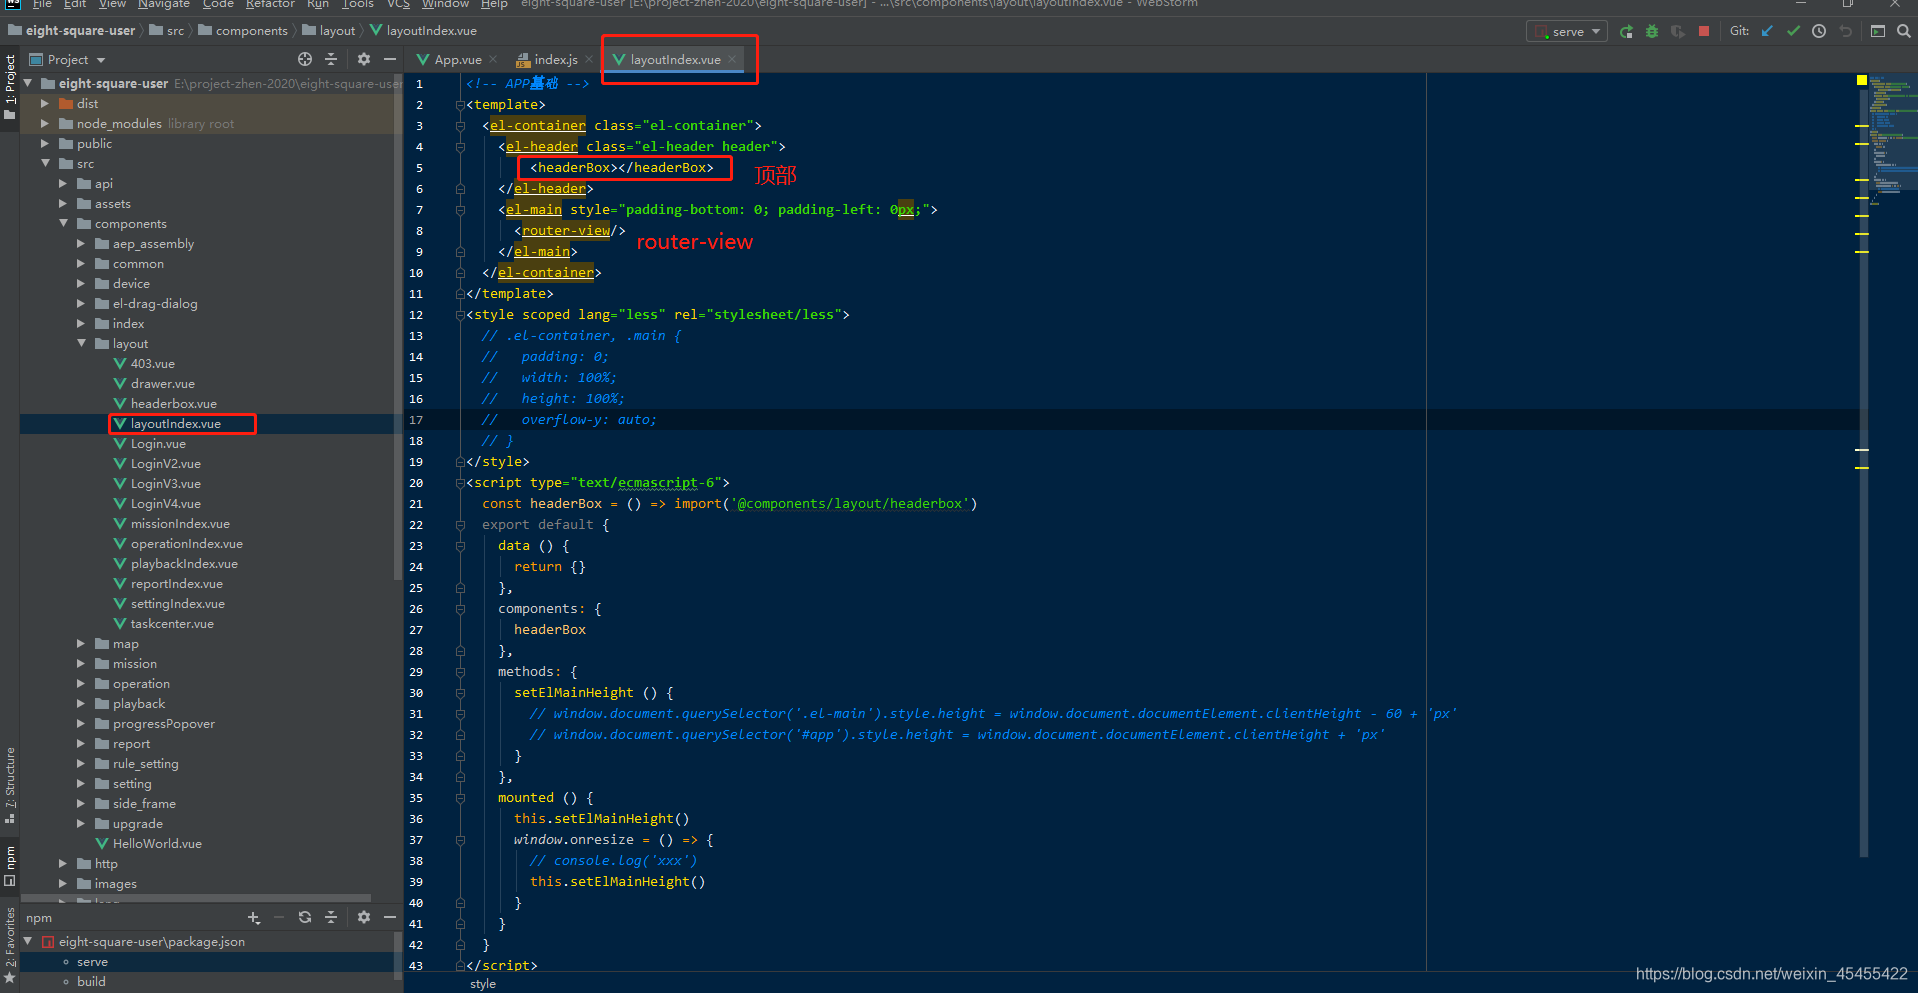
Task: Hide the Project tool window
Action: coord(390,60)
